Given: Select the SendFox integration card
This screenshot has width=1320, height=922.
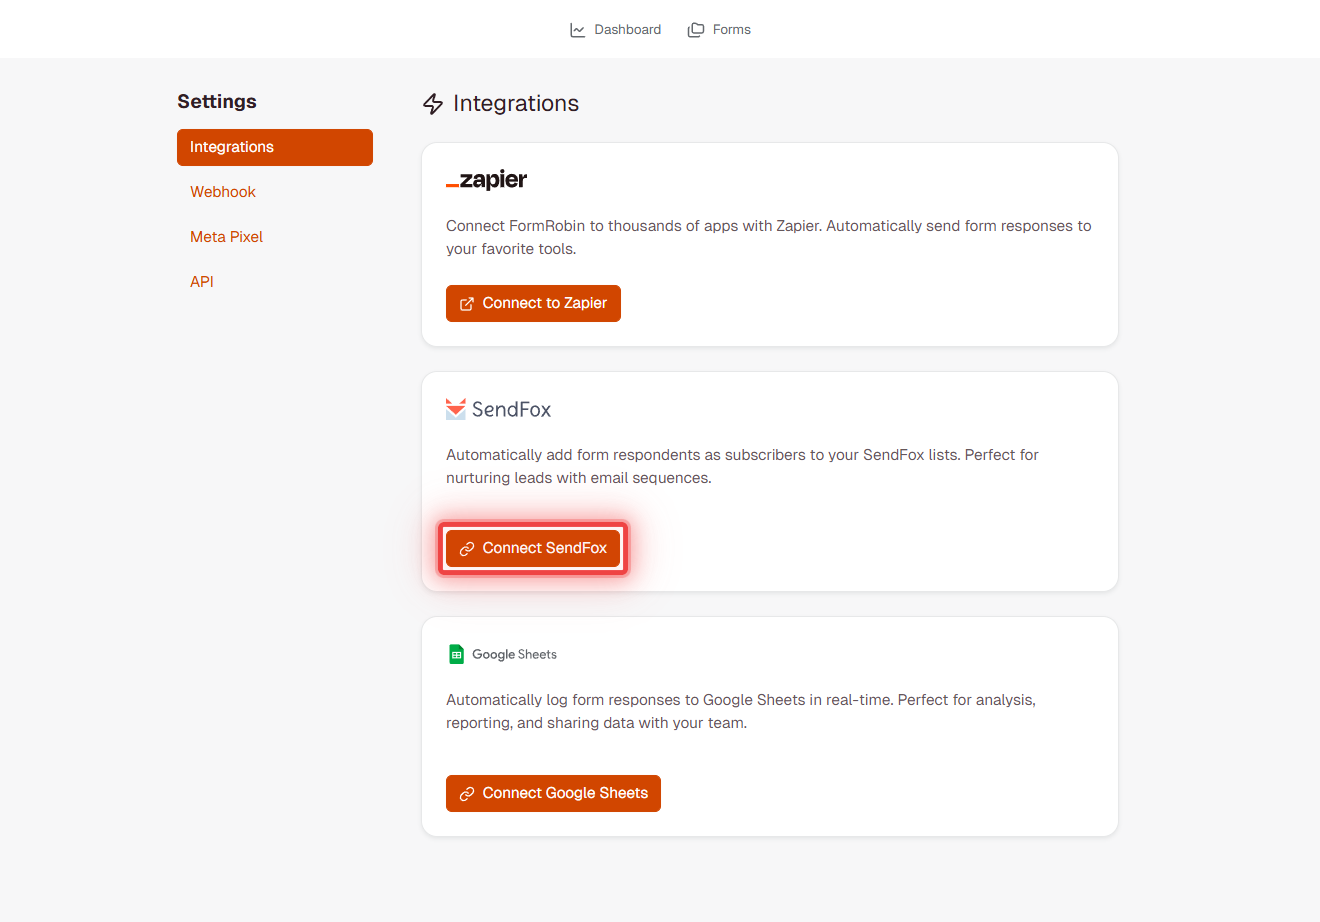Looking at the screenshot, I should tap(770, 481).
